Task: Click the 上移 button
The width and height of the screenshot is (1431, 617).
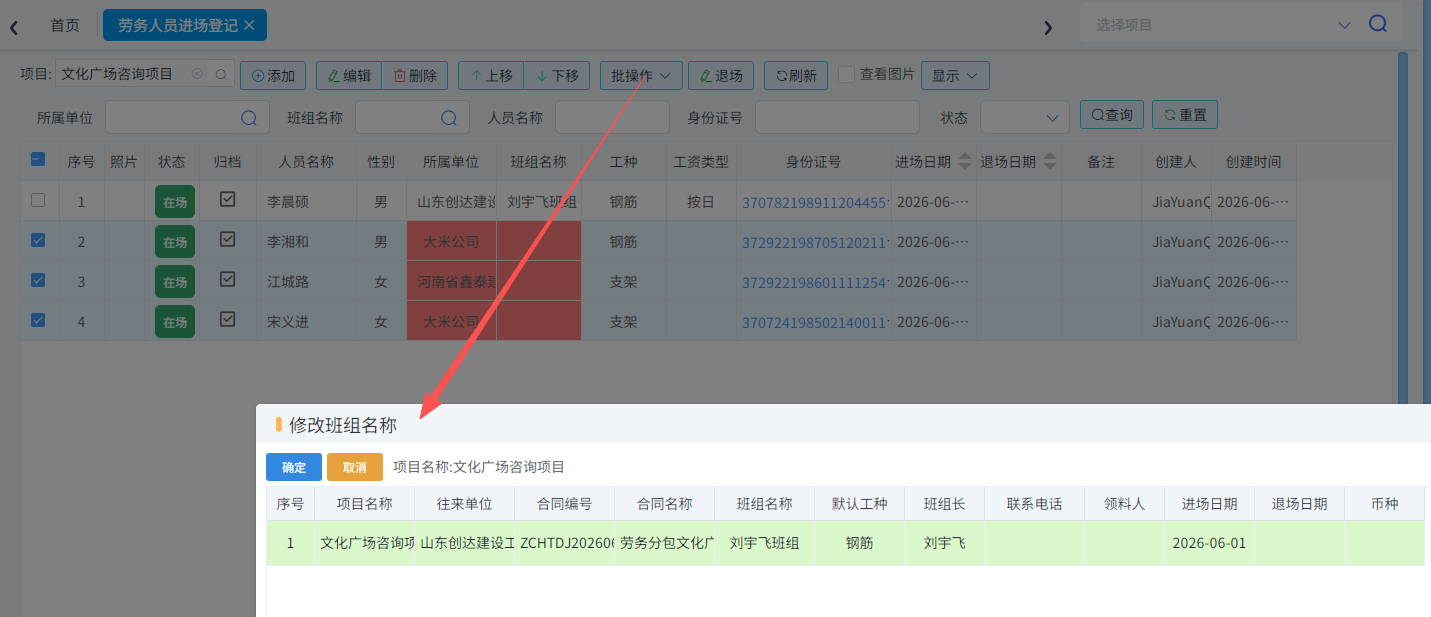Action: click(x=491, y=75)
